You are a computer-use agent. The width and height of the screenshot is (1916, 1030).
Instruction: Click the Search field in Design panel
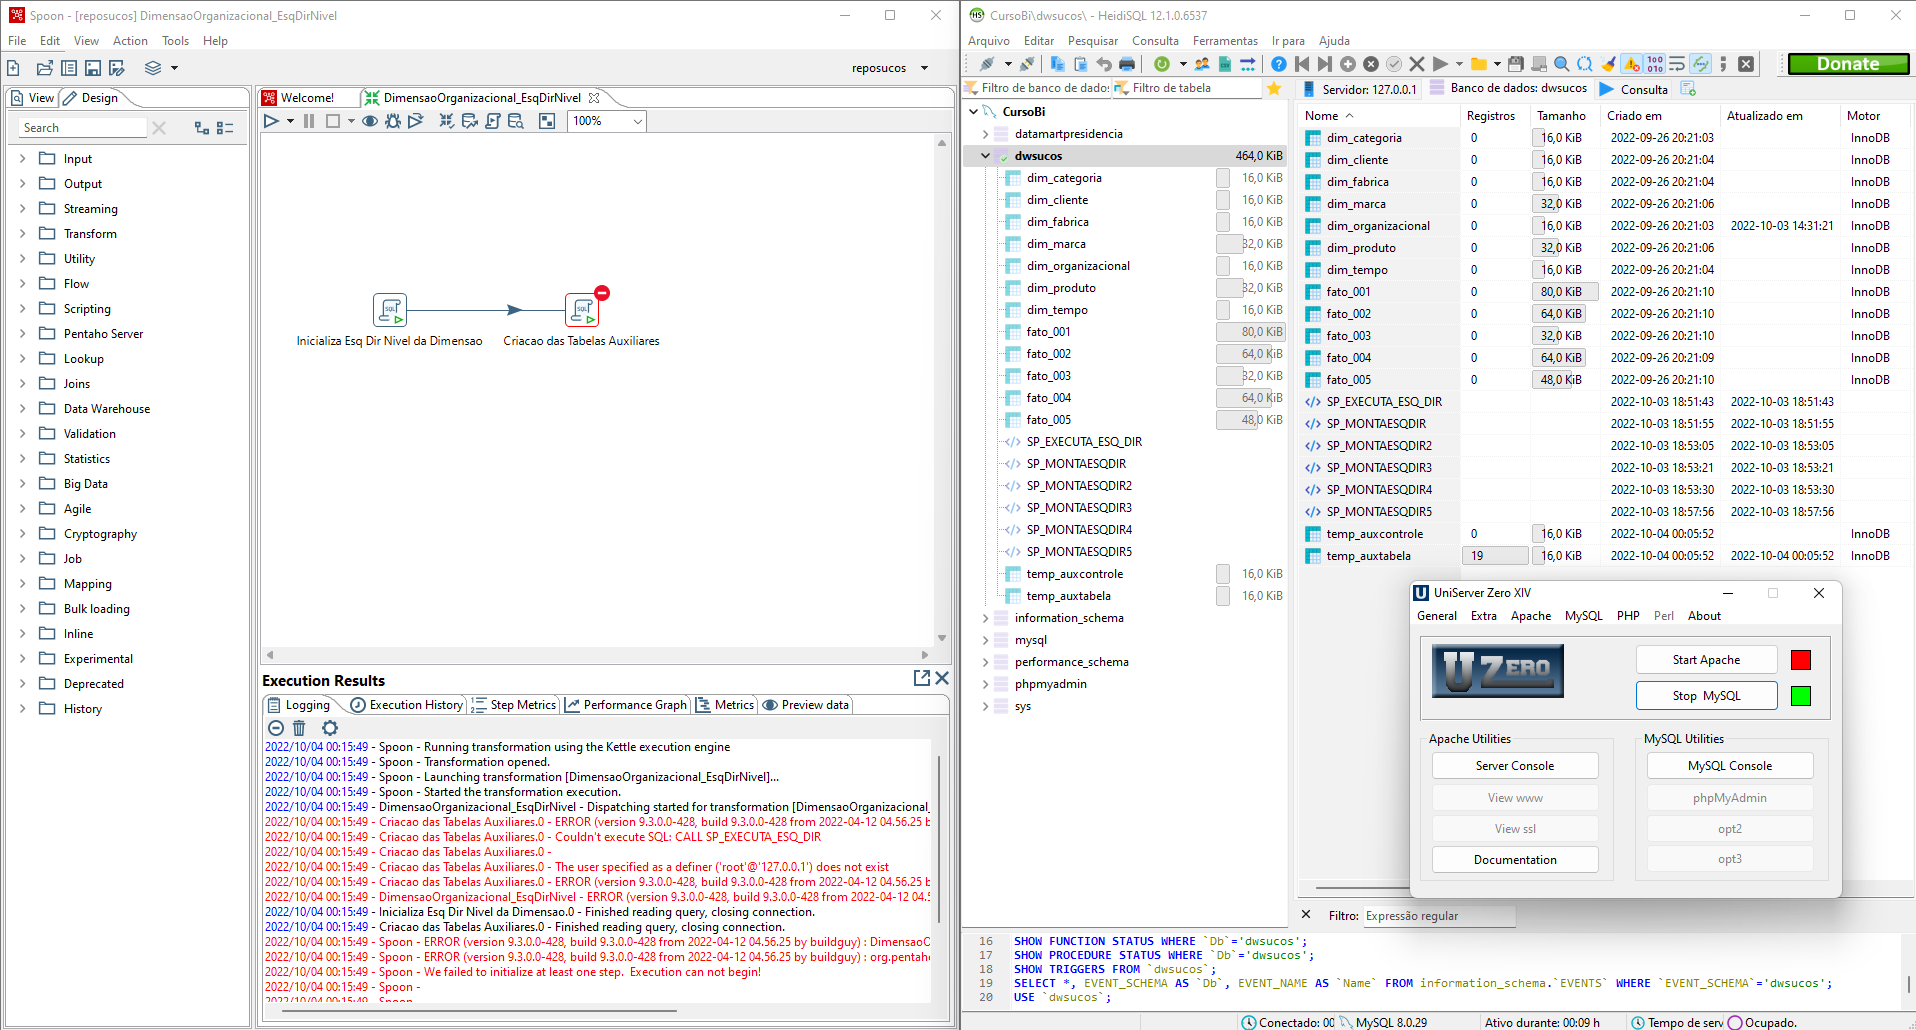[x=83, y=128]
